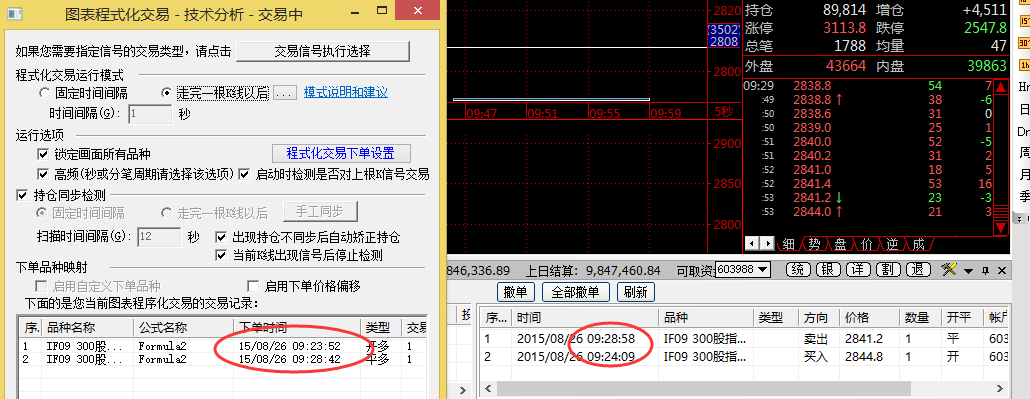
Task: Click the tick list vertical scrollbar thumb
Action: pos(1001,214)
